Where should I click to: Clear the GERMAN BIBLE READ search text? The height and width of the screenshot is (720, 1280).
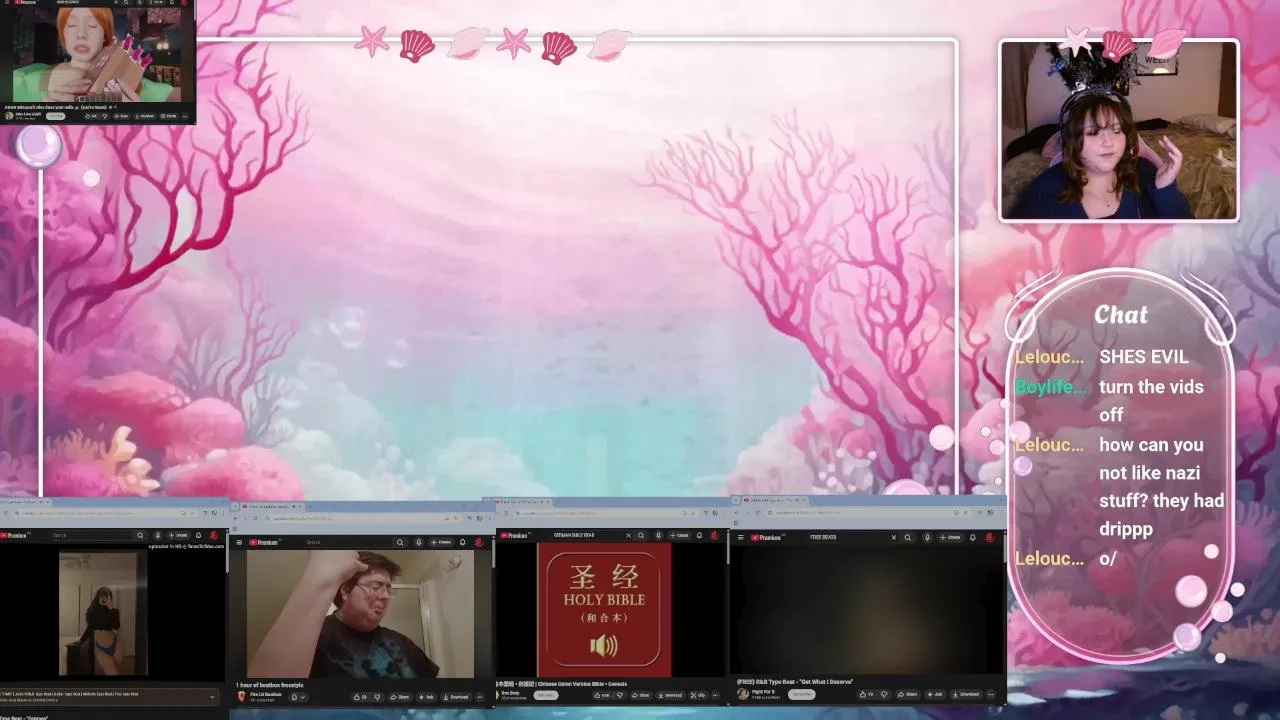click(x=628, y=535)
